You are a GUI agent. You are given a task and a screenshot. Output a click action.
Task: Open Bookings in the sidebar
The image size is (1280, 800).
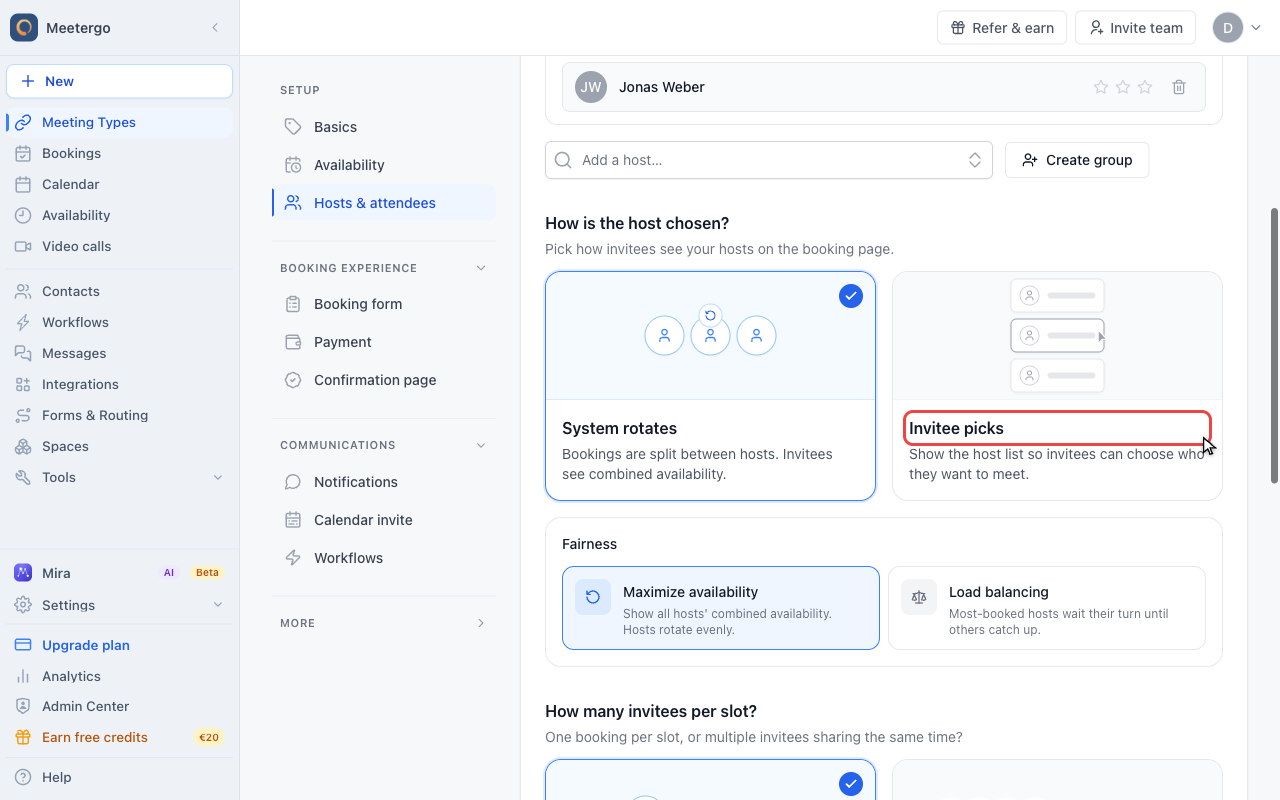tap(120, 153)
